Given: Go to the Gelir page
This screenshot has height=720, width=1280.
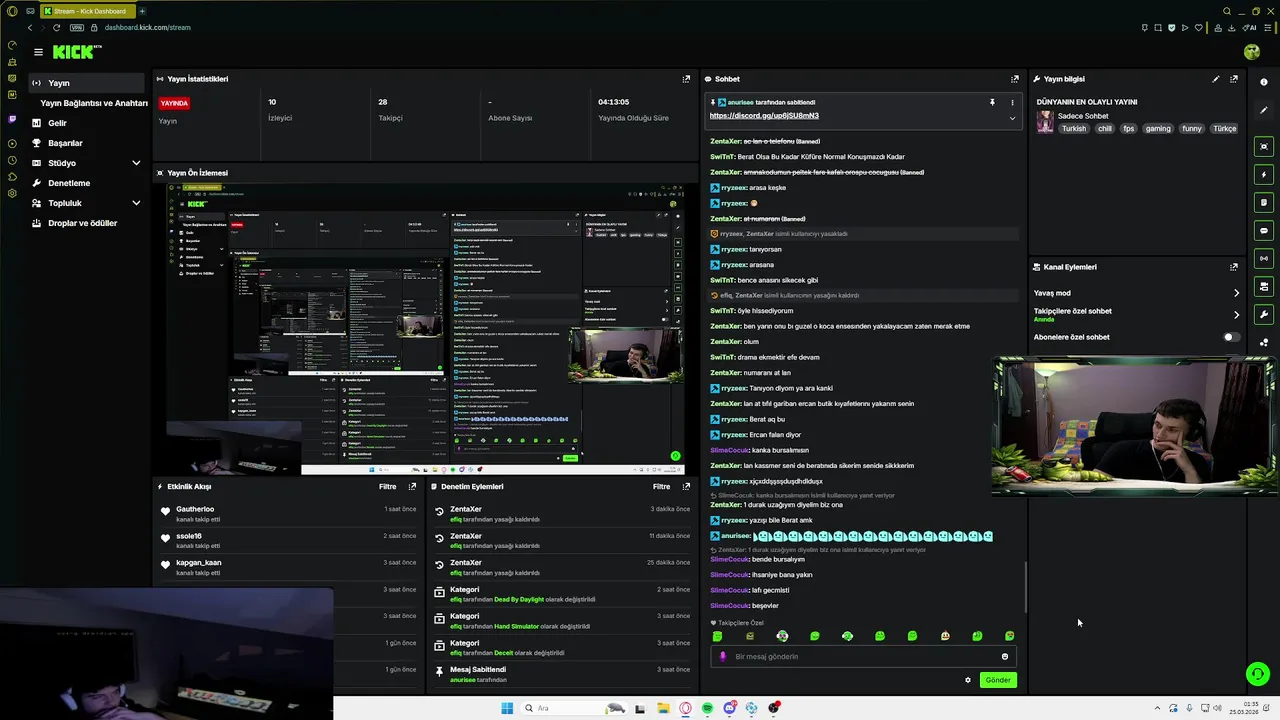Looking at the screenshot, I should pos(57,123).
